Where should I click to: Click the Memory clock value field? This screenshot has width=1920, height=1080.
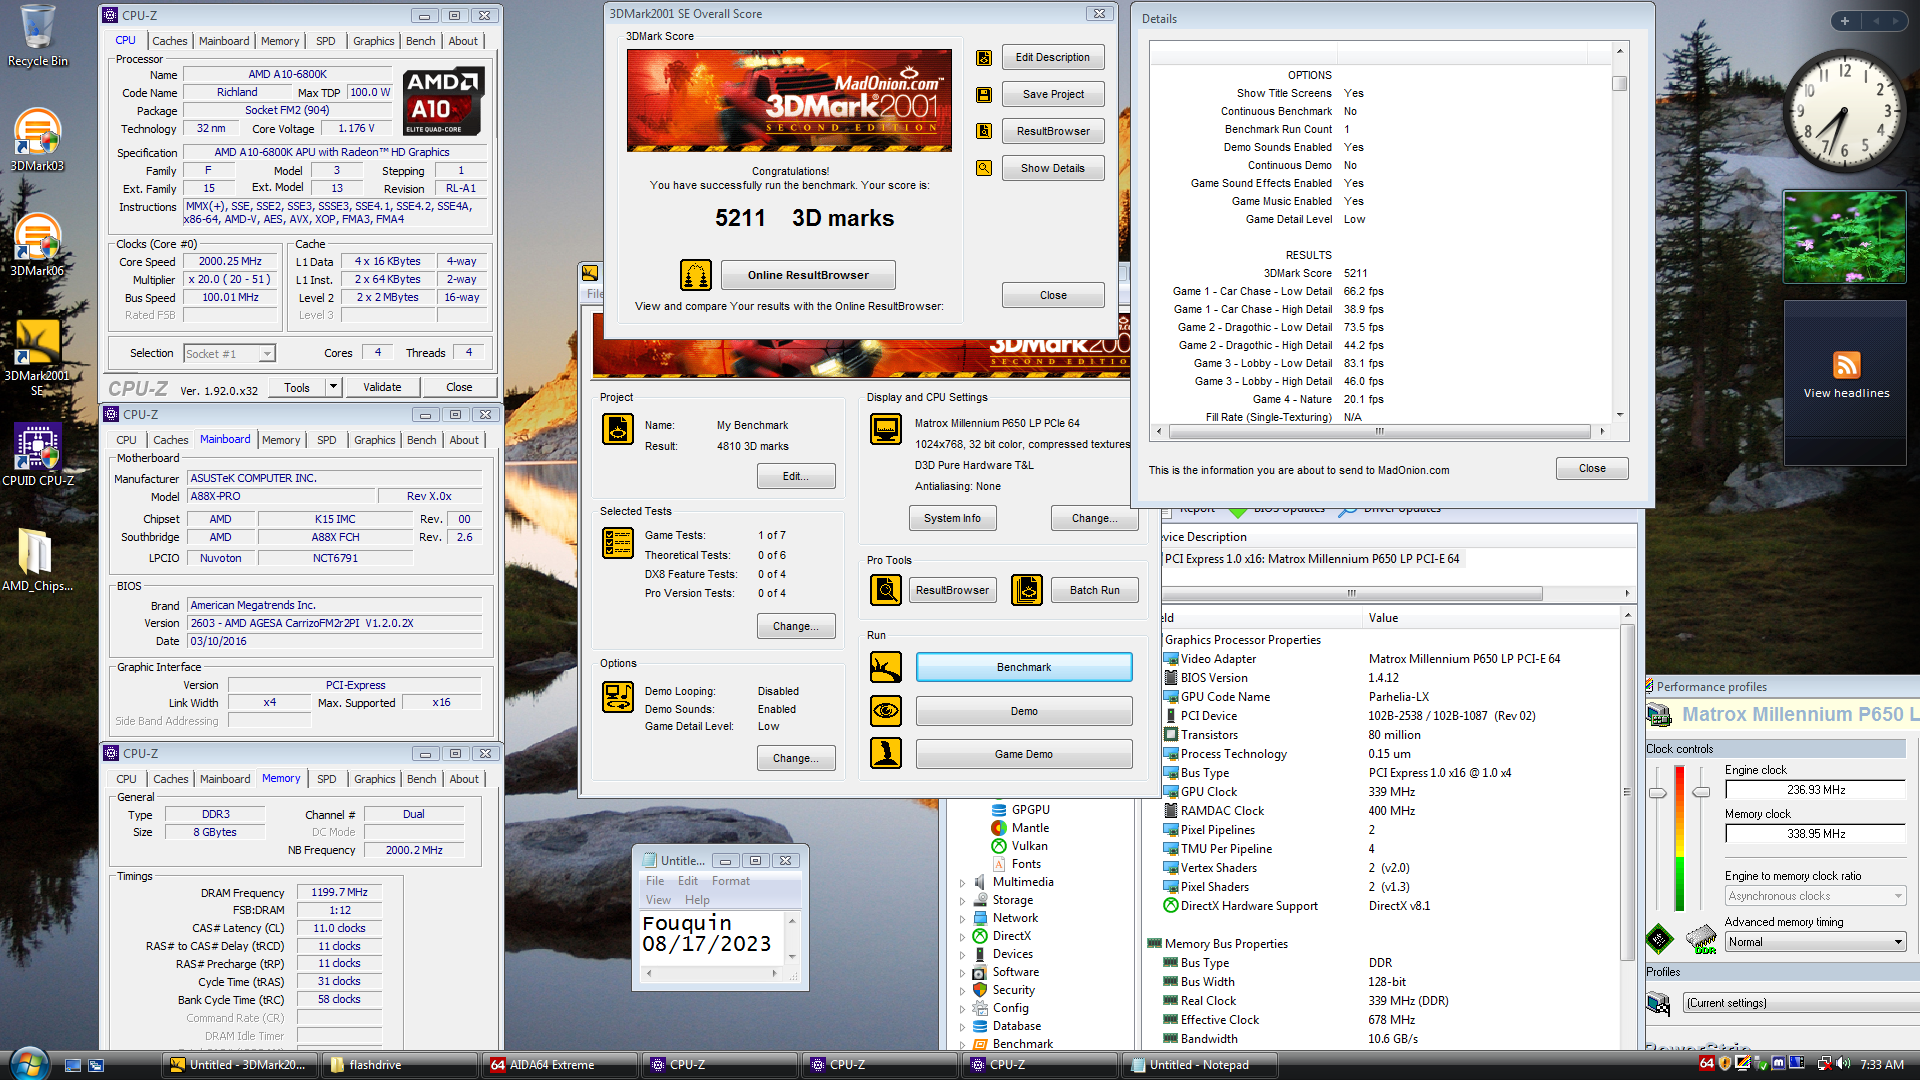1816,834
